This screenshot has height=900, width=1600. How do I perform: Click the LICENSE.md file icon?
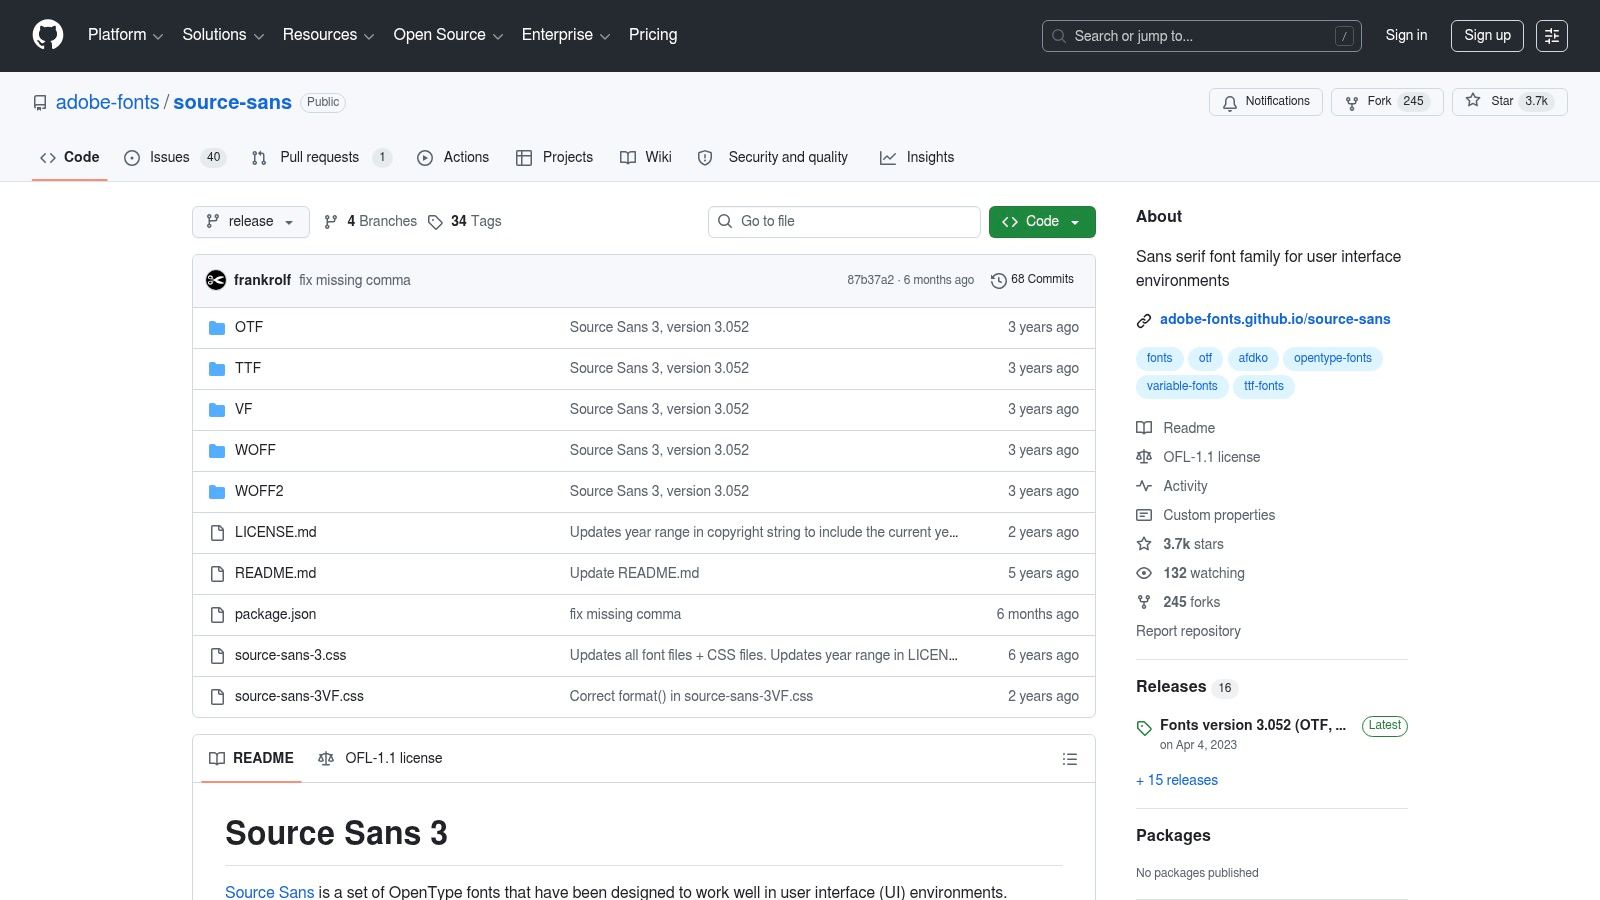point(217,533)
